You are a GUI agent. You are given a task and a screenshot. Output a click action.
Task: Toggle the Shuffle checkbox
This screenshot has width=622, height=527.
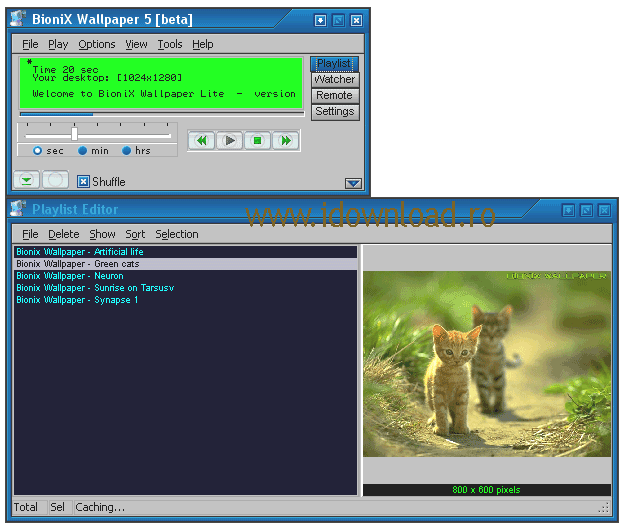click(x=83, y=182)
